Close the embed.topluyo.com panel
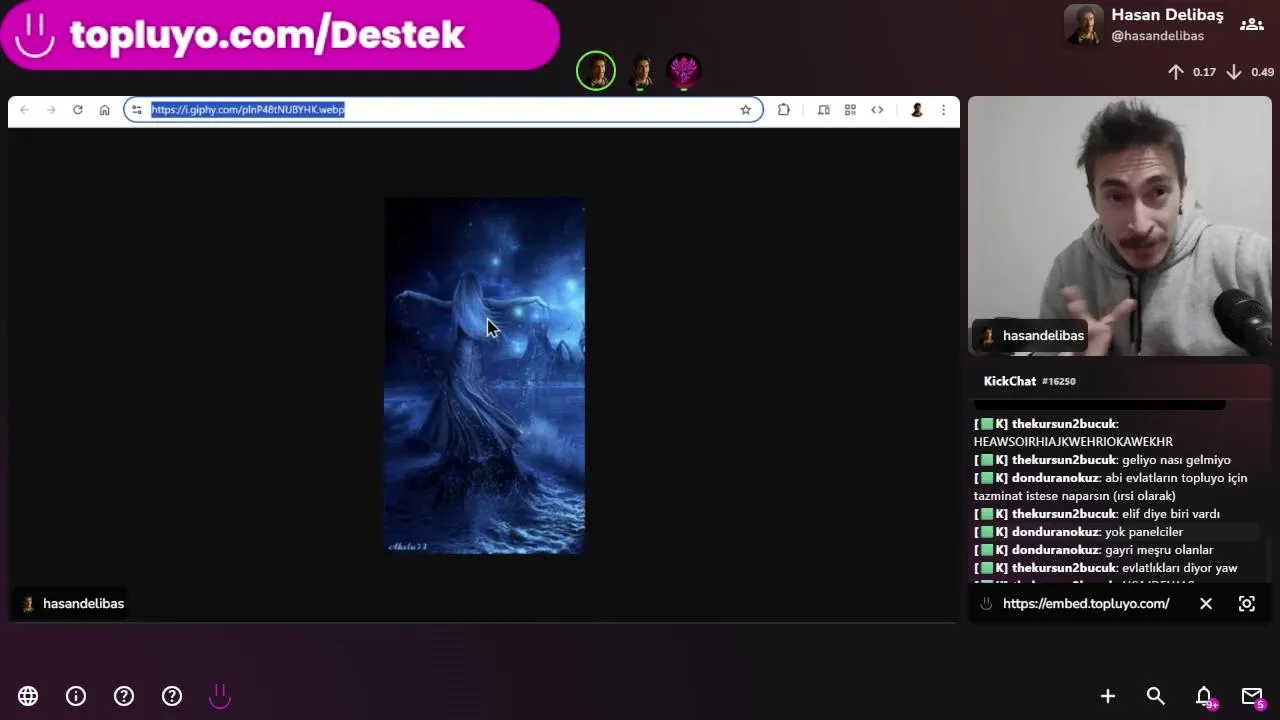 1206,604
